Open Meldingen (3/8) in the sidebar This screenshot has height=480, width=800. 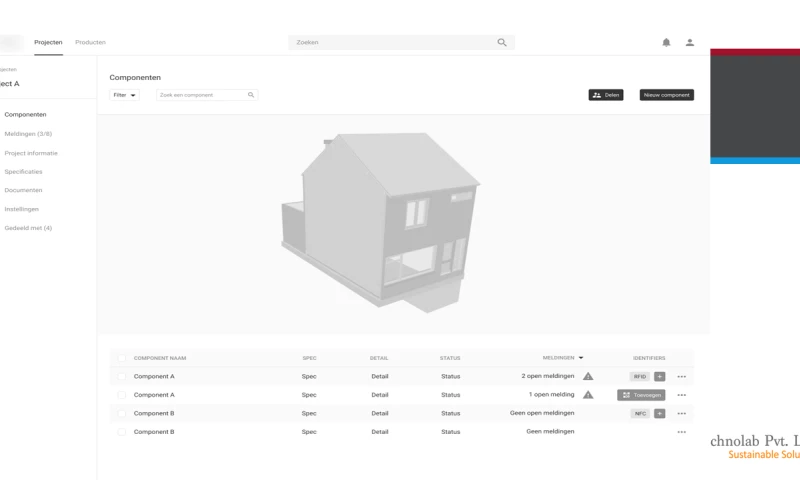coord(28,134)
